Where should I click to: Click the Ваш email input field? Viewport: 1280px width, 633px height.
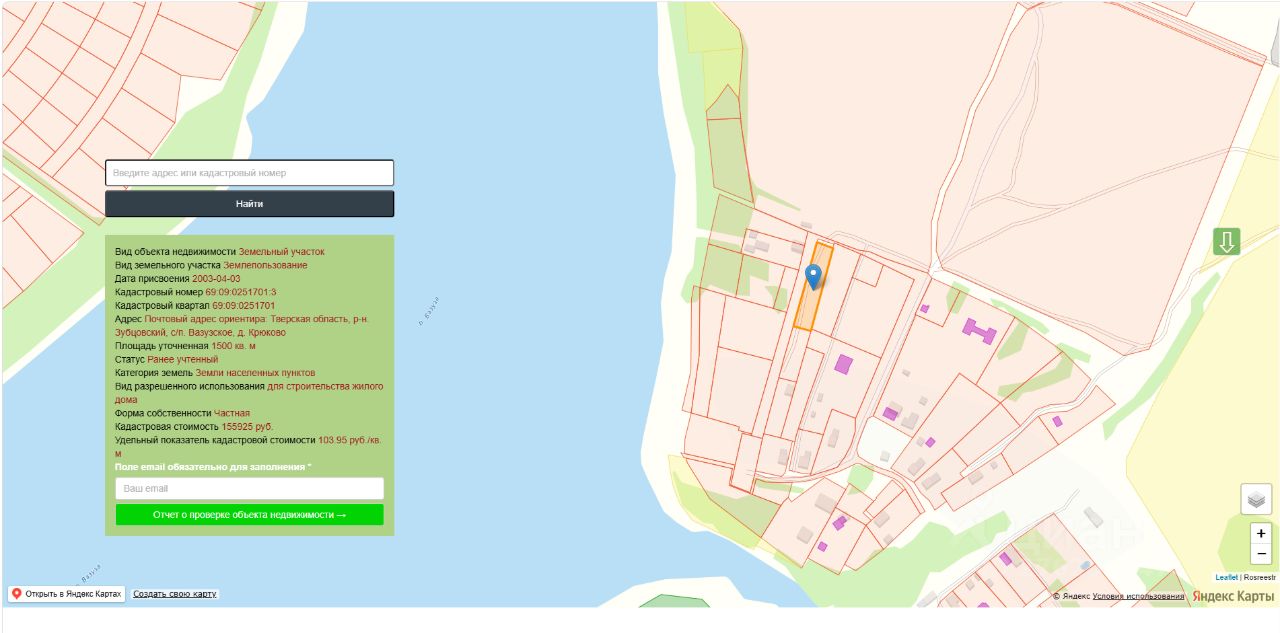click(x=249, y=489)
